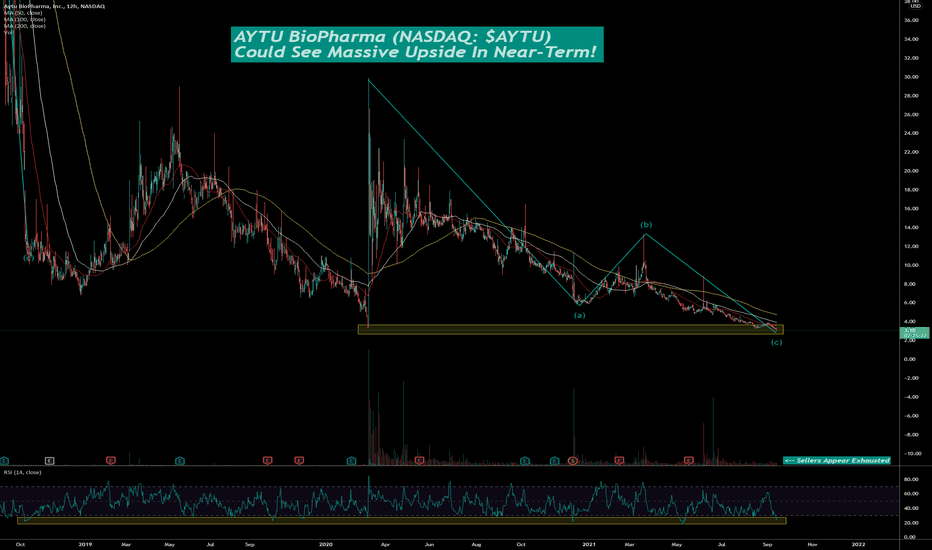The width and height of the screenshot is (932, 550).
Task: Select the MA (50, close) indicator legend
Action: click(x=23, y=12)
